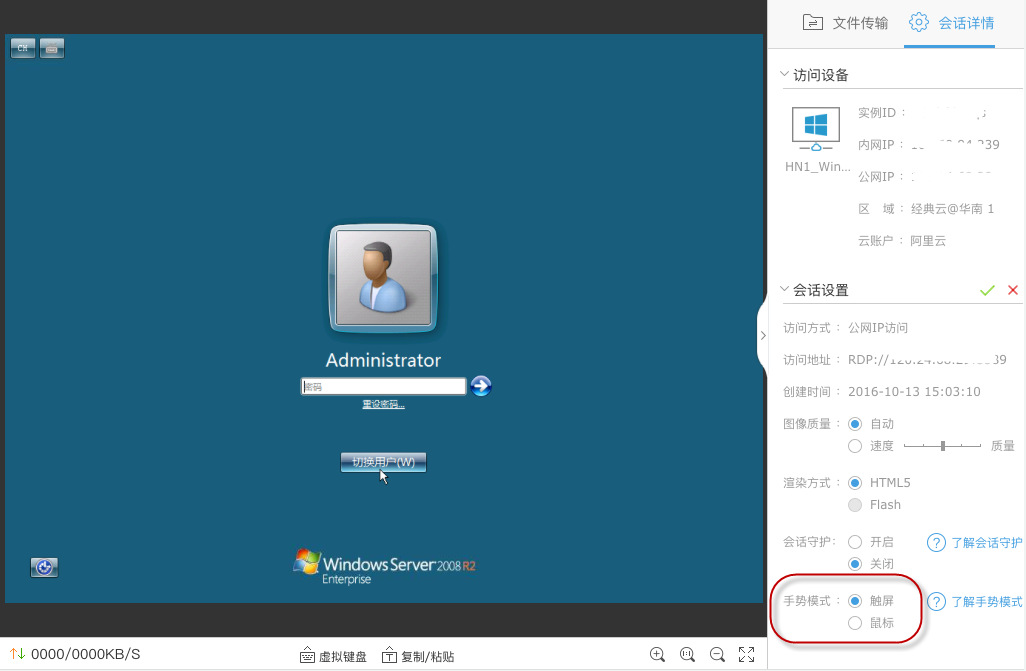Click the green checkmark to save session settings
1026x671 pixels.
(x=987, y=290)
